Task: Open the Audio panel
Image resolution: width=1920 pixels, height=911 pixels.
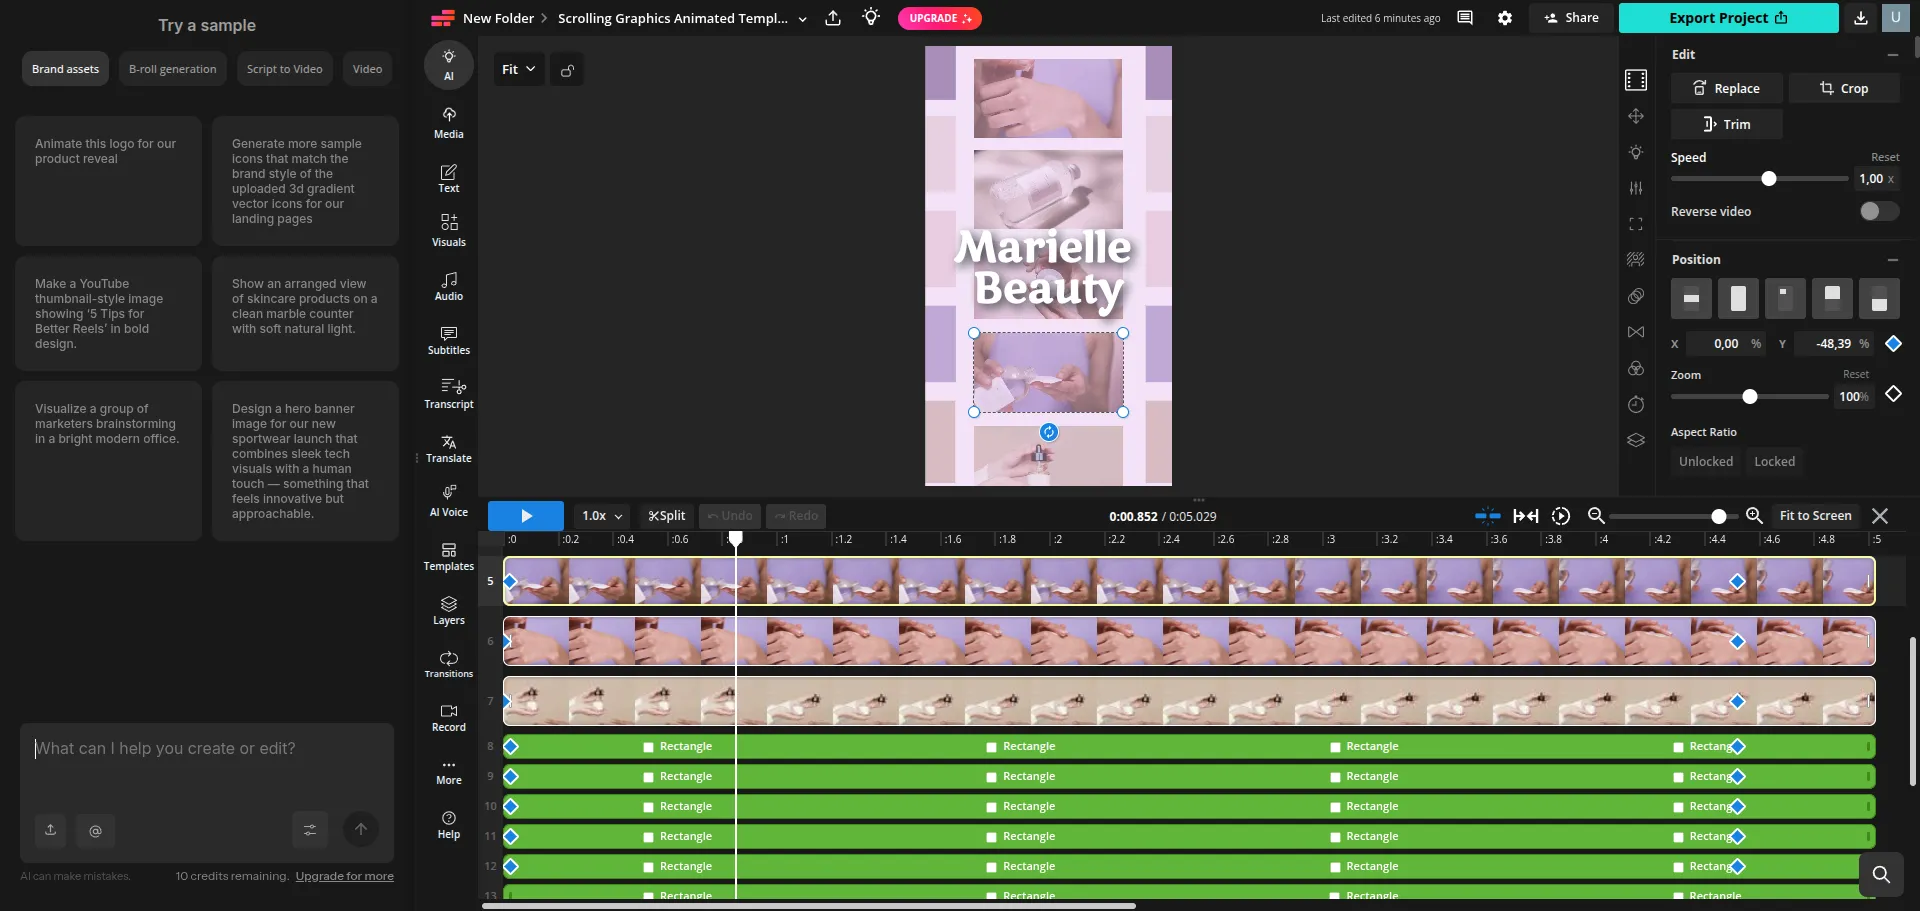Action: click(449, 286)
